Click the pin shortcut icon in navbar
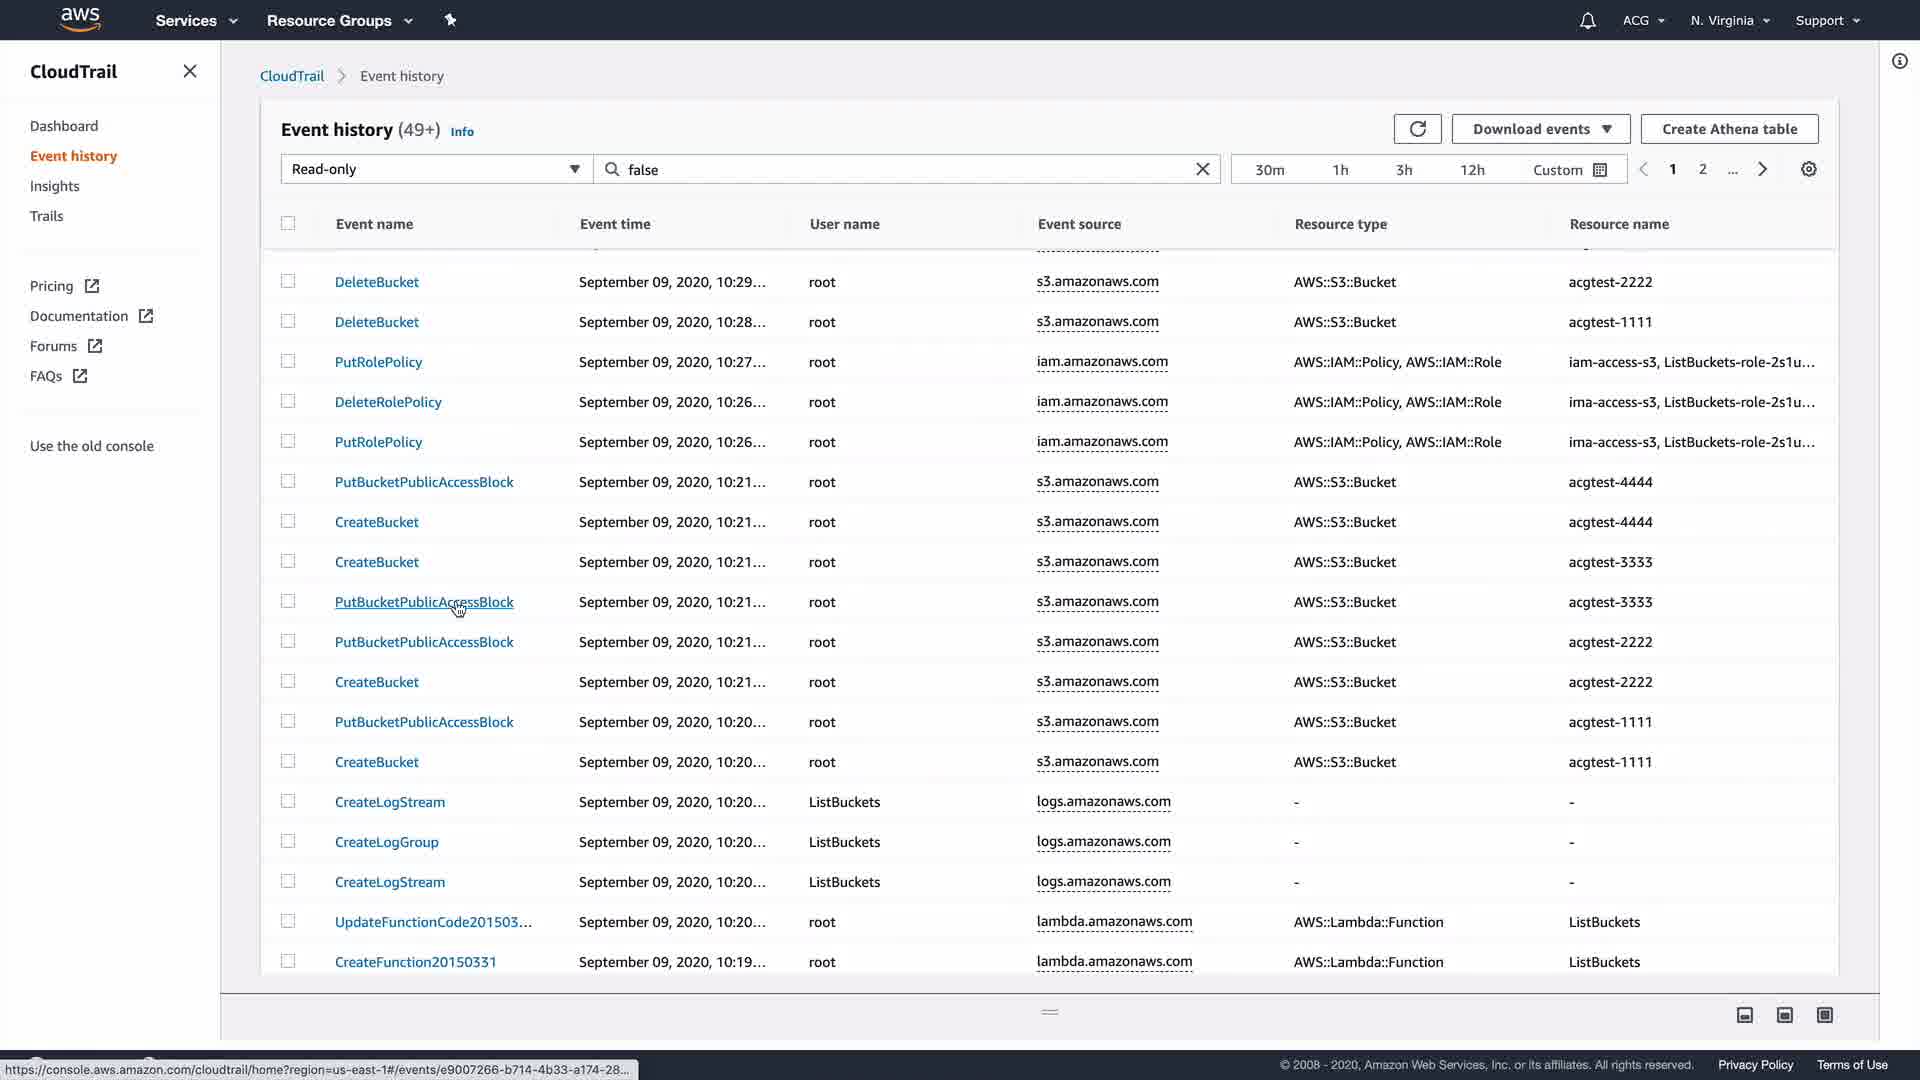The image size is (1920, 1080). point(450,20)
